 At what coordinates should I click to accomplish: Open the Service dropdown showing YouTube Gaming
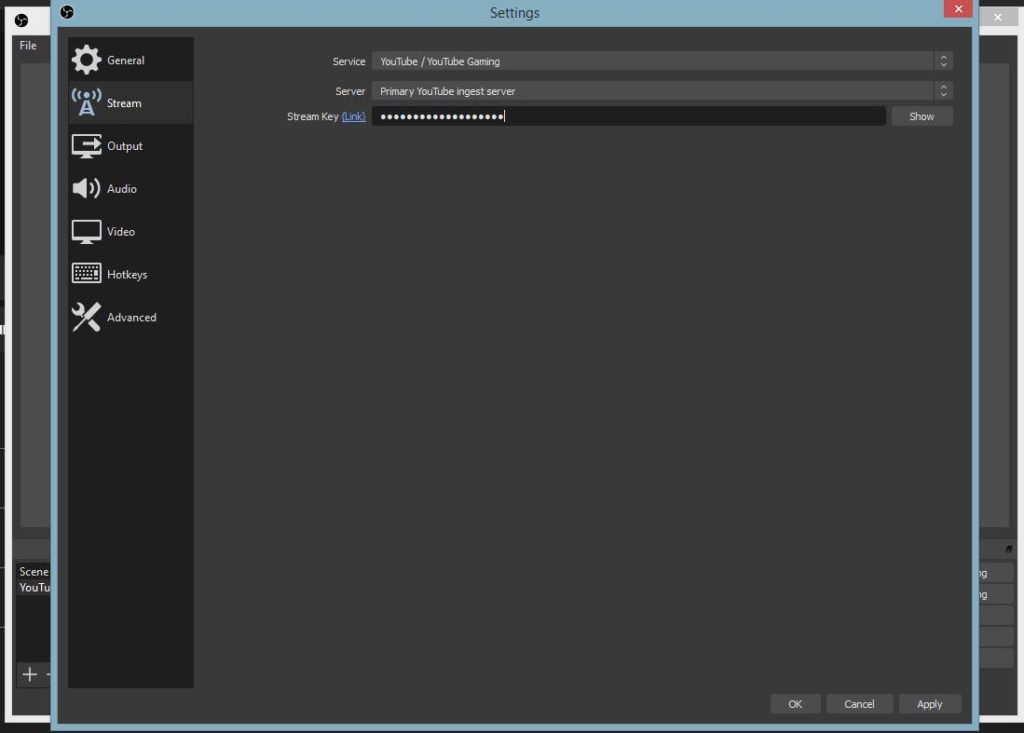pyautogui.click(x=662, y=61)
